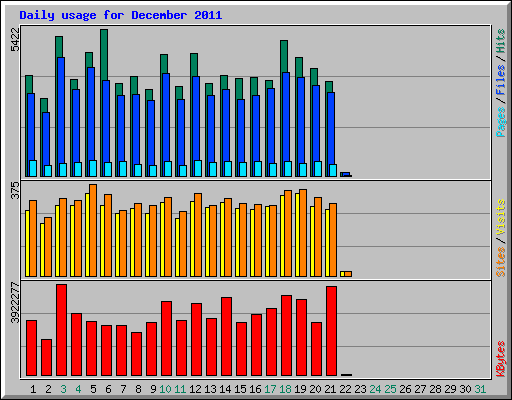Click green day label "17" on the x-axis
Viewport: 512px width, 400px height.
[270, 389]
